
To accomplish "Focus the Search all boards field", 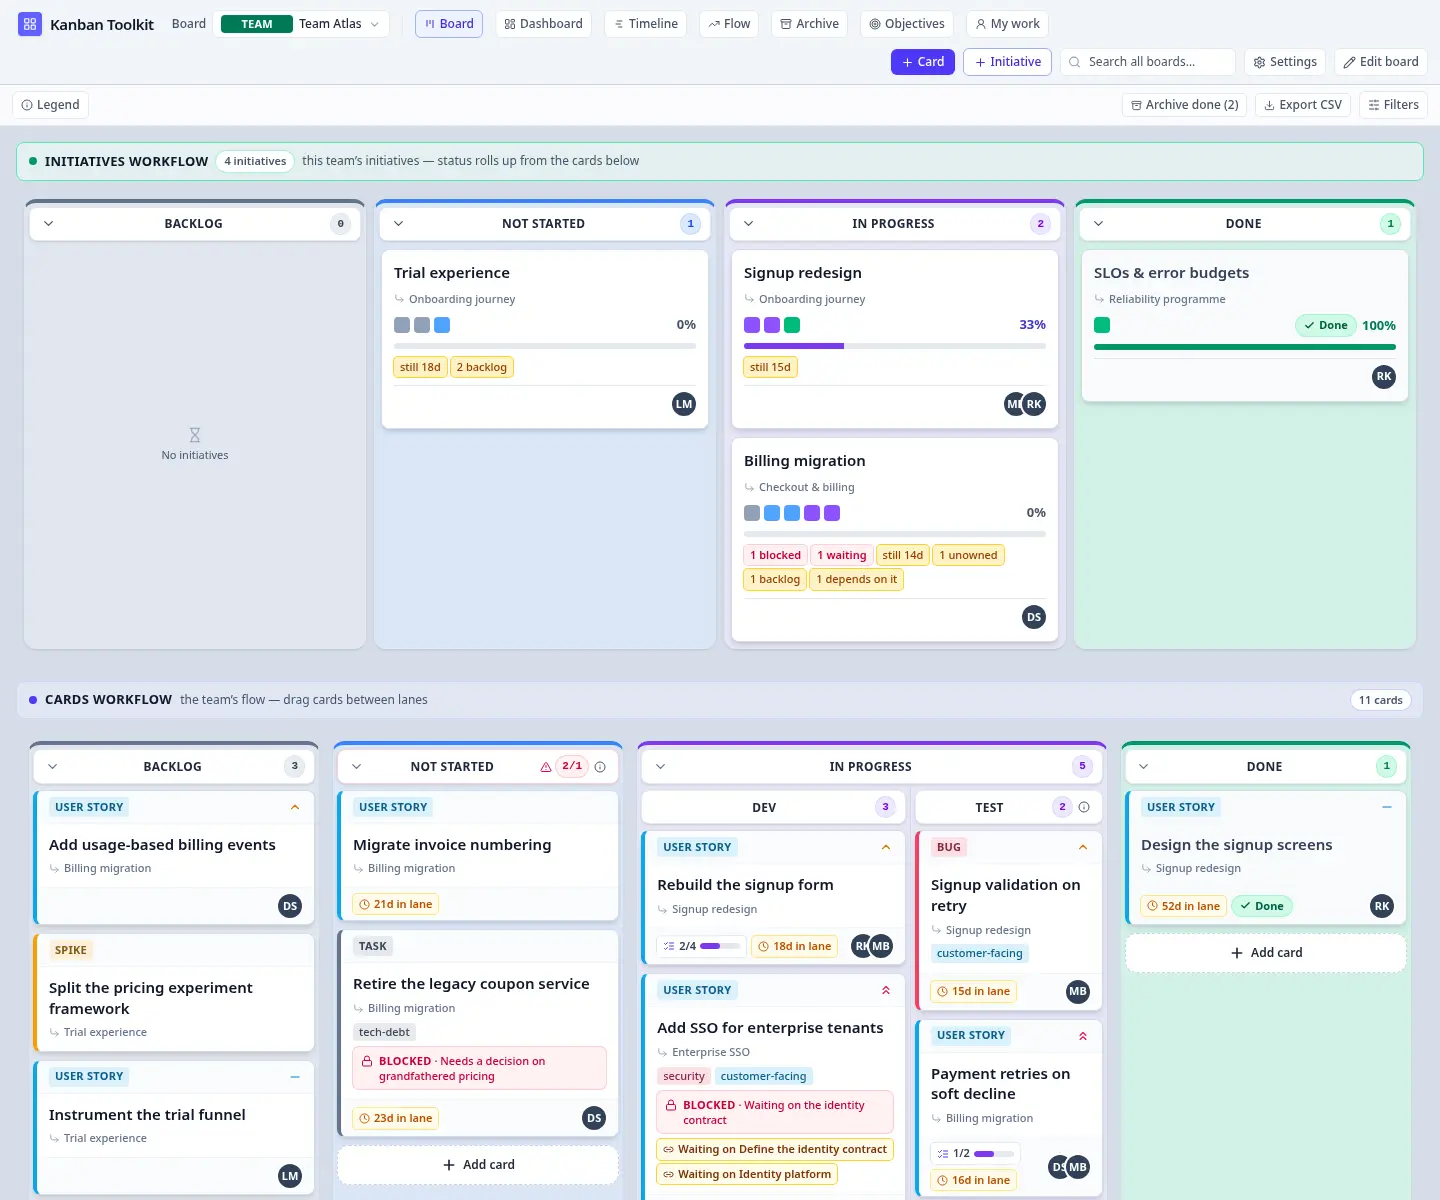I will point(1148,62).
